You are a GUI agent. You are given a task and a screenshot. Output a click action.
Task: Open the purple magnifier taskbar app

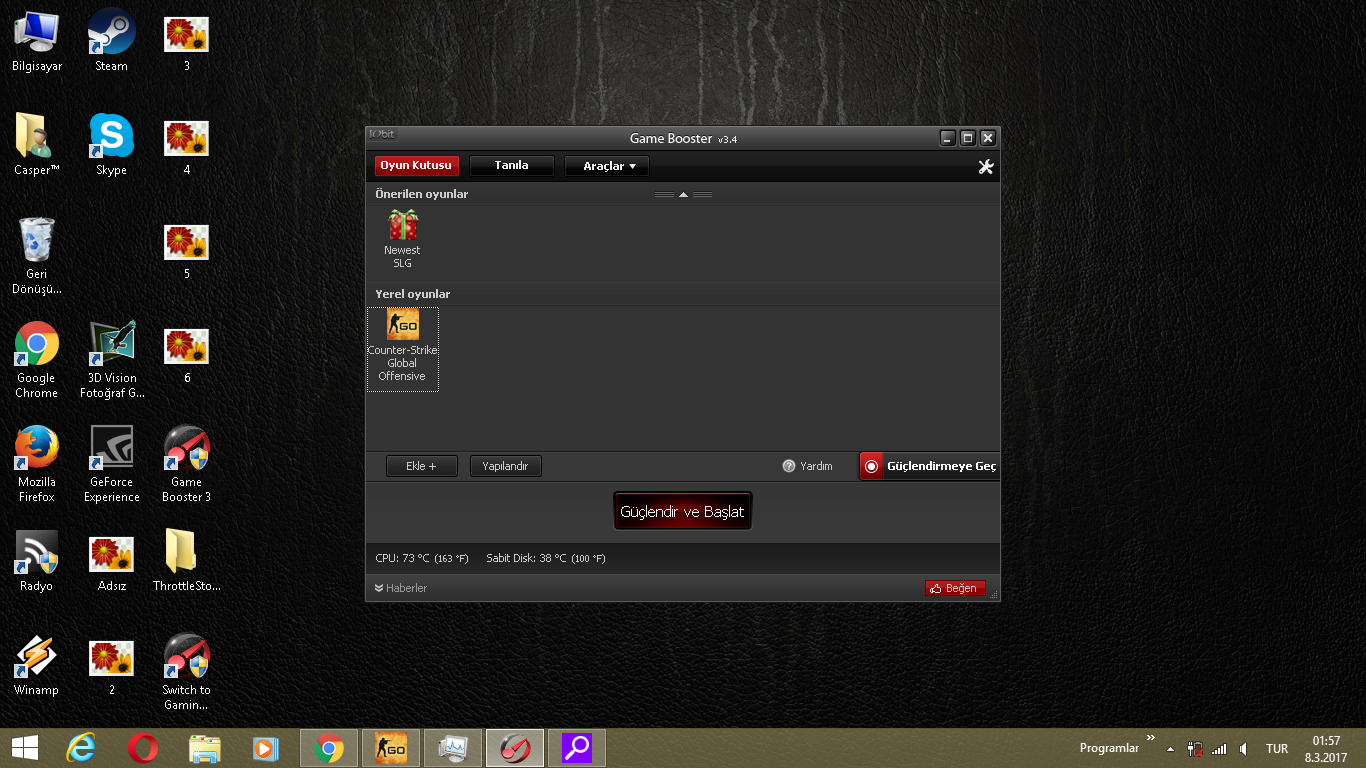(x=577, y=748)
